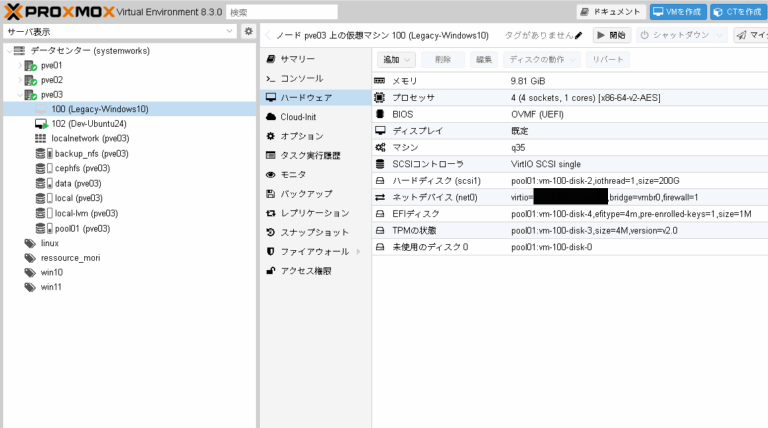
Task: Click the display monitor icon in hardware list
Action: (x=380, y=131)
